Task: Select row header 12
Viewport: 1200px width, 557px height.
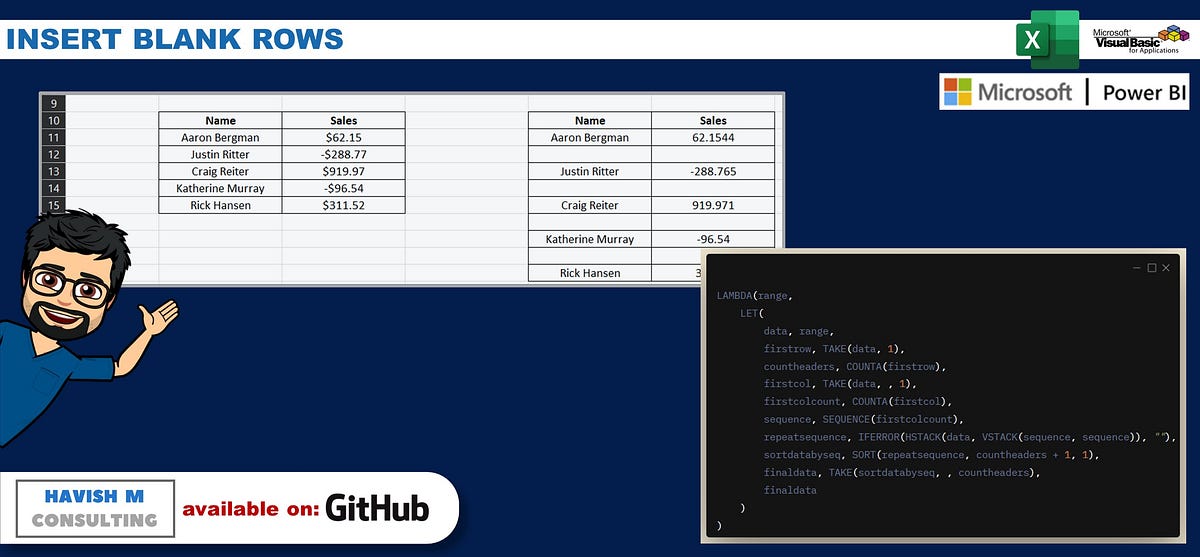Action: pyautogui.click(x=53, y=154)
